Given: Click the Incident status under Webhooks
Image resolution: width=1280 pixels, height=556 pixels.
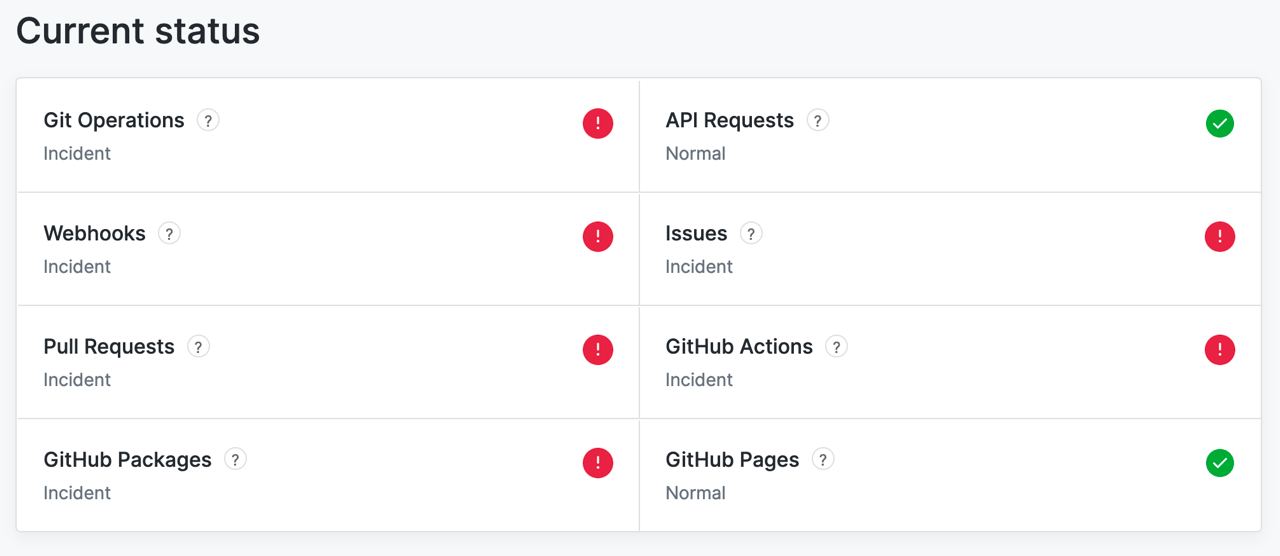Looking at the screenshot, I should coord(77,266).
